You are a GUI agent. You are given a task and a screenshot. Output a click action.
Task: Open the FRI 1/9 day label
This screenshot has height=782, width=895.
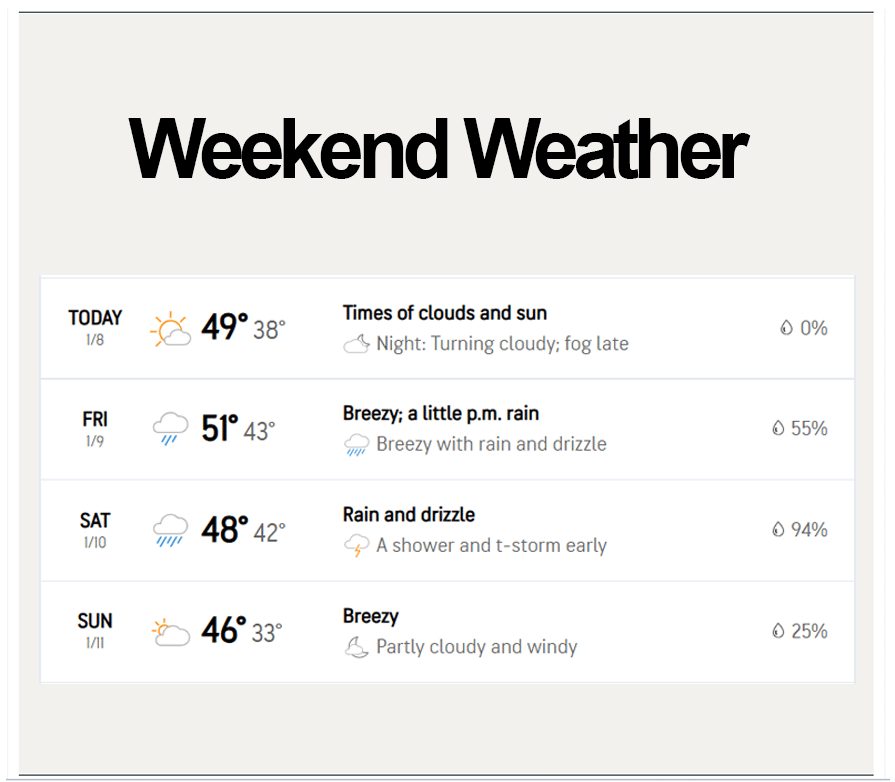point(95,428)
